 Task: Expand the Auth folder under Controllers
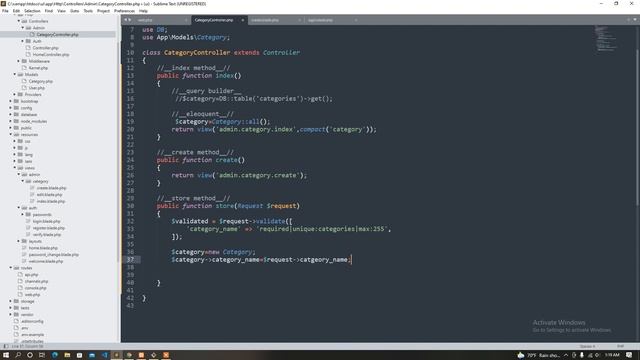(x=23, y=41)
